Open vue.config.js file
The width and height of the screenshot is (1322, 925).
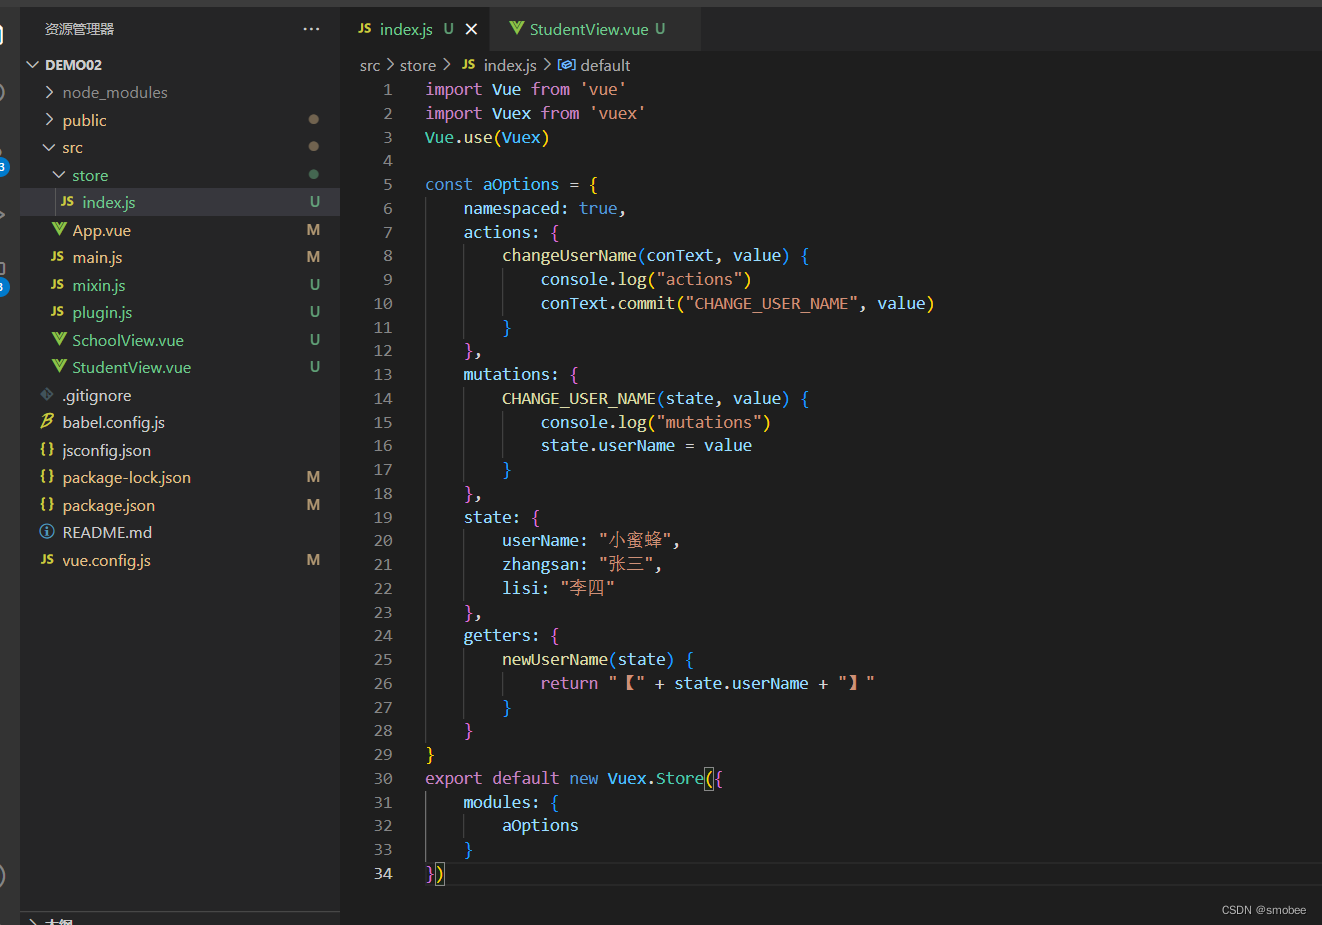[180, 560]
